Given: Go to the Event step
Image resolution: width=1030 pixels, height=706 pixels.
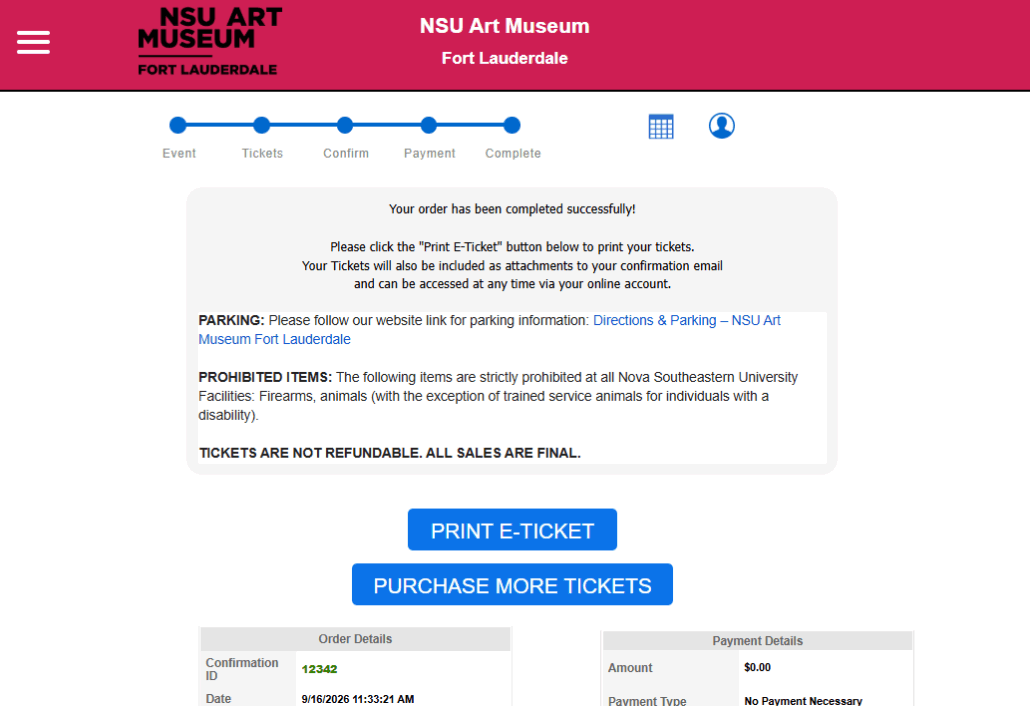Looking at the screenshot, I should (178, 125).
